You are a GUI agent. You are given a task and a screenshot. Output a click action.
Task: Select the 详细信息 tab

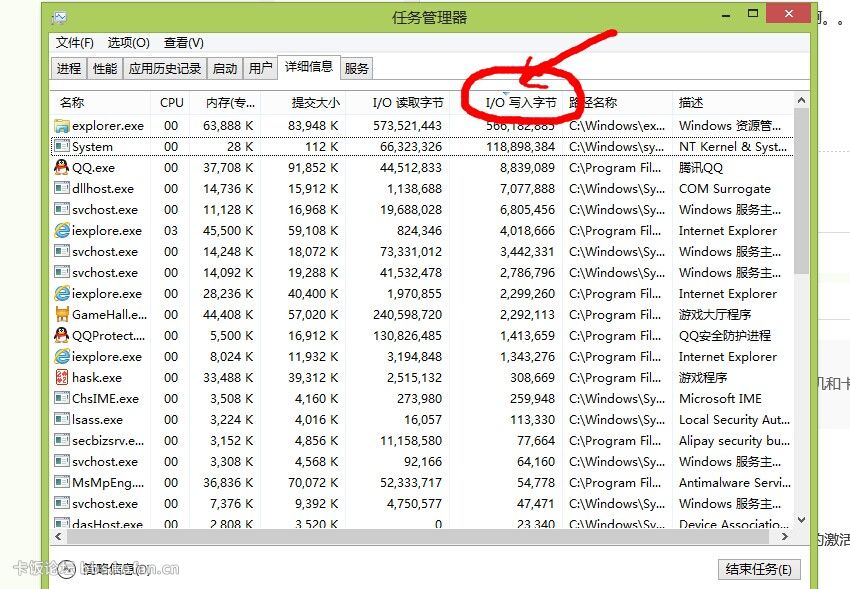coord(309,67)
